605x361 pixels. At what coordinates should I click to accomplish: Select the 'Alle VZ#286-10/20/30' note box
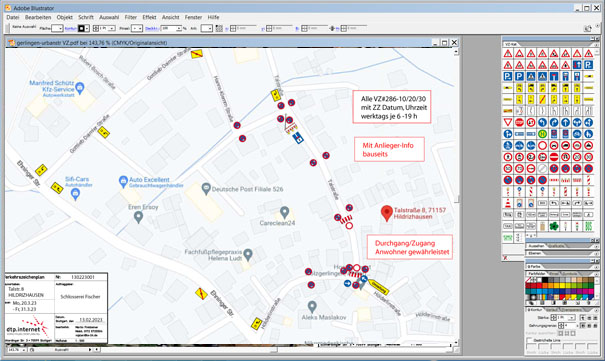tap(392, 107)
